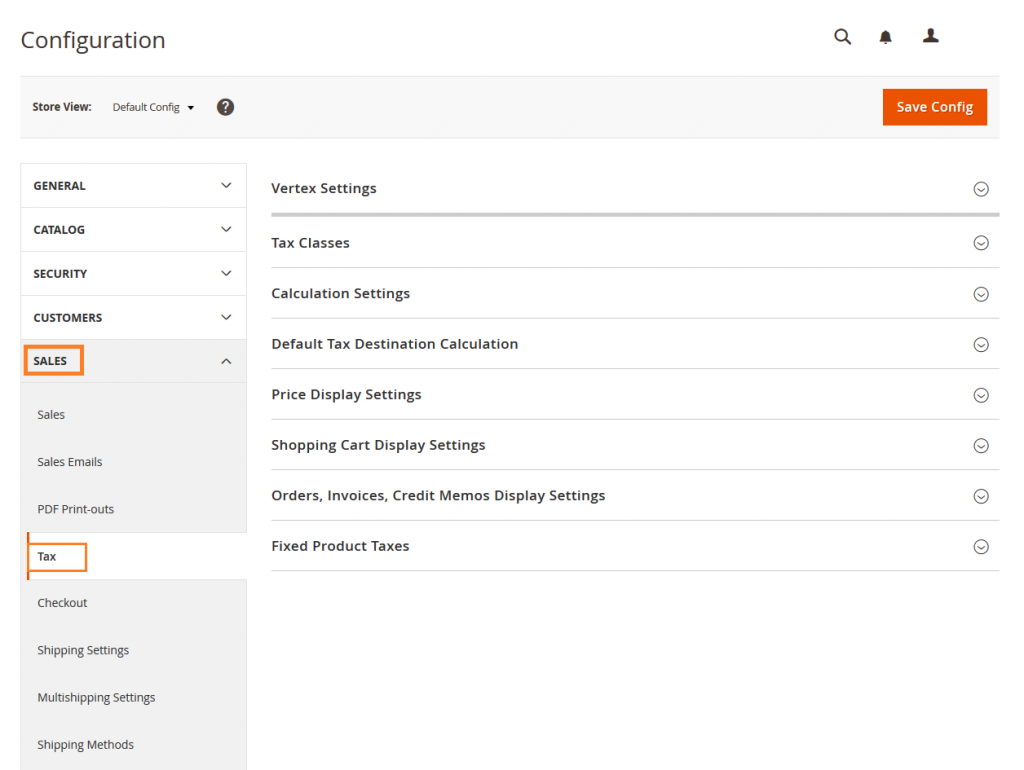Expand Calculation Settings with its circle arrow
The width and height of the screenshot is (1024, 770).
[981, 295]
